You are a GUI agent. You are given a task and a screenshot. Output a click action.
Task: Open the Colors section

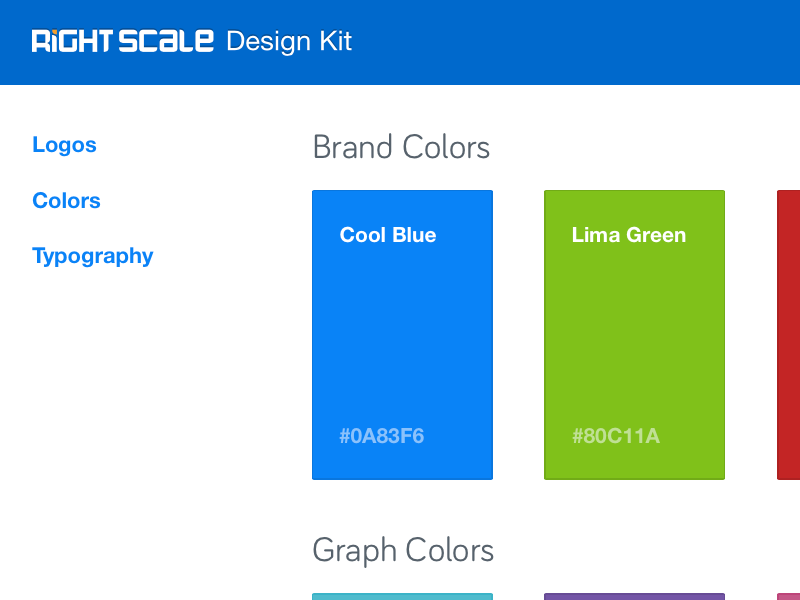(66, 200)
